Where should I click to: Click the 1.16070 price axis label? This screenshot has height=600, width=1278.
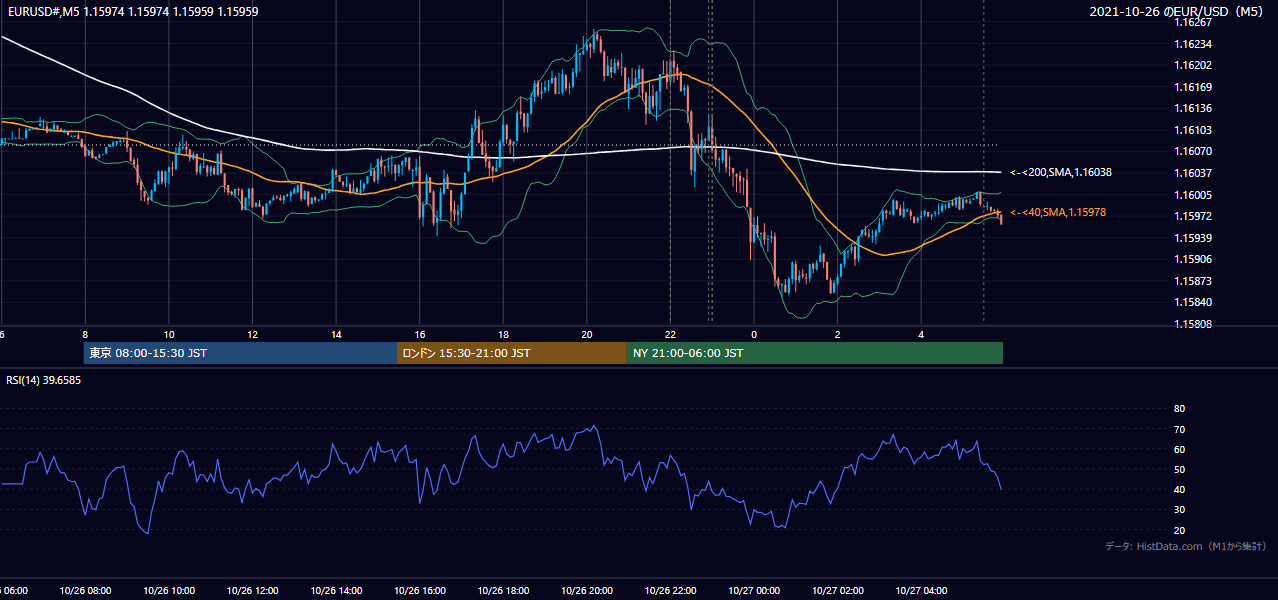[1192, 151]
